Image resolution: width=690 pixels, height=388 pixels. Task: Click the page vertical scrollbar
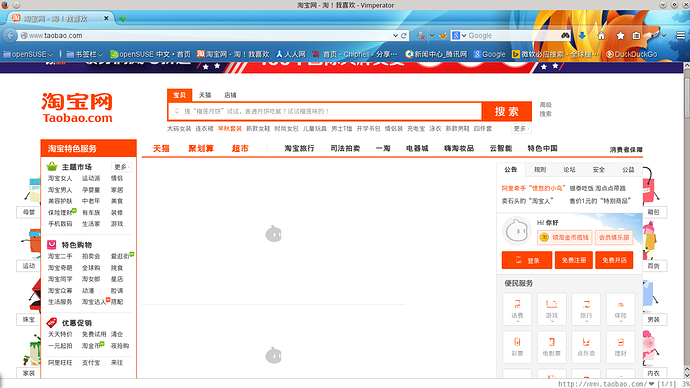(x=686, y=220)
